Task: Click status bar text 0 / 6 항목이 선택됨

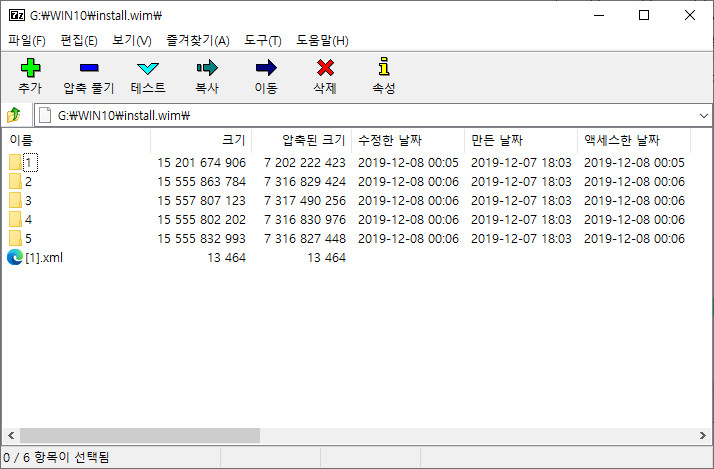Action: point(56,457)
